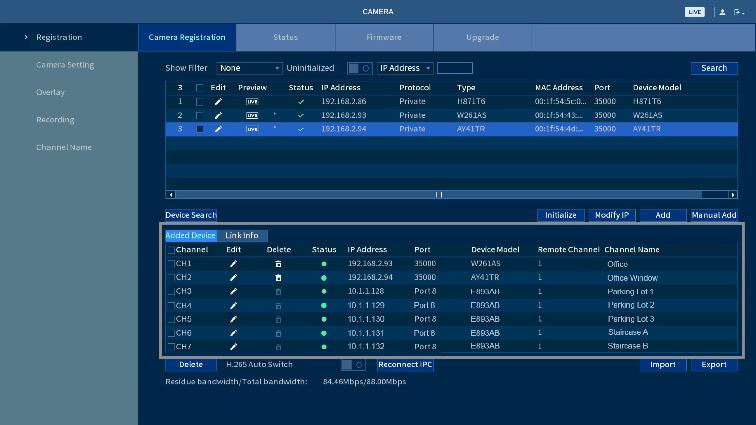Delete the CH2 Office Window camera
Screen dimensions: 756x425
click(x=279, y=278)
